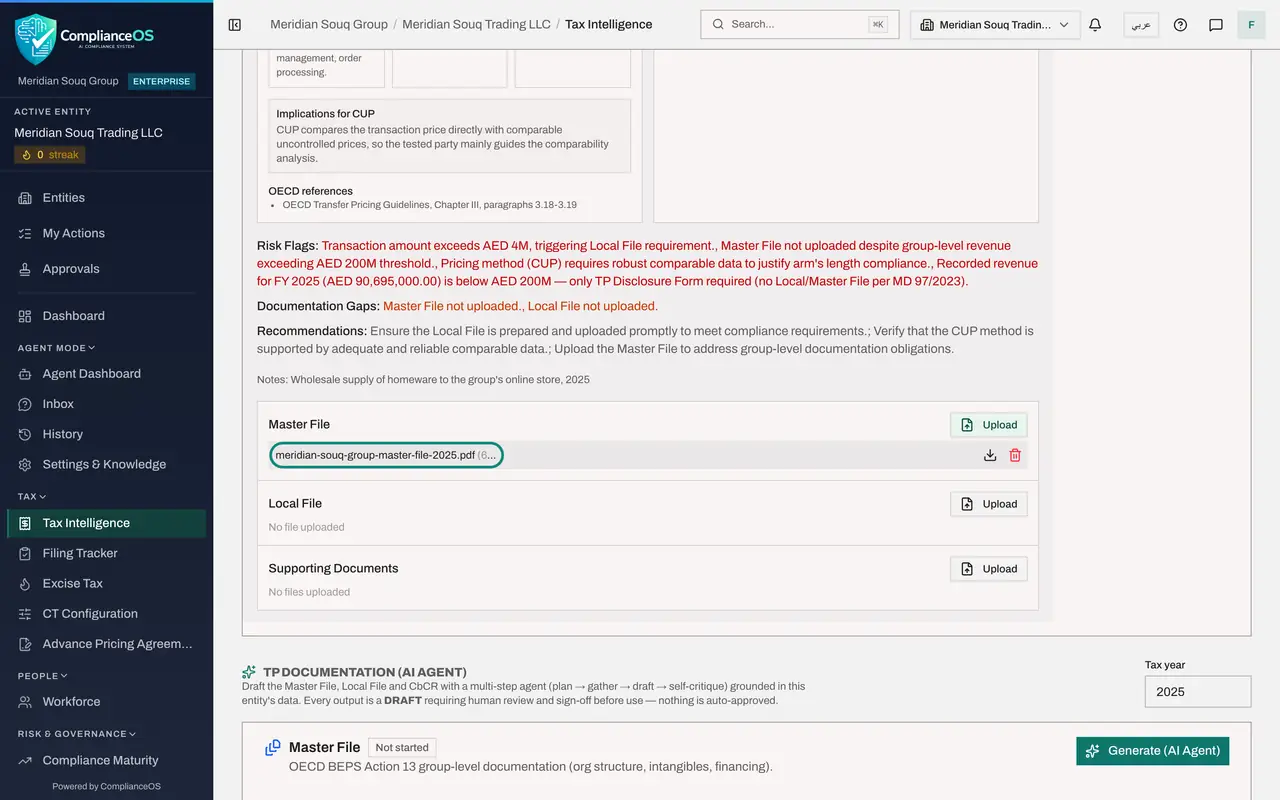Collapse the People section

pos(43,676)
